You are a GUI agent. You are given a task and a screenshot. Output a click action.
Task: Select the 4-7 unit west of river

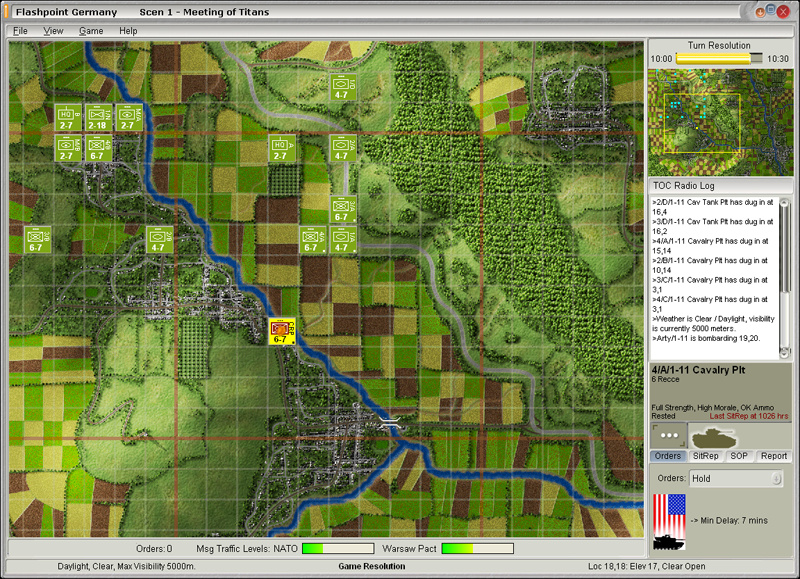158,240
